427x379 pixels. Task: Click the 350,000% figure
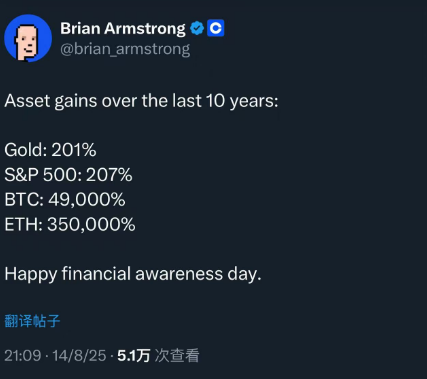(91, 224)
